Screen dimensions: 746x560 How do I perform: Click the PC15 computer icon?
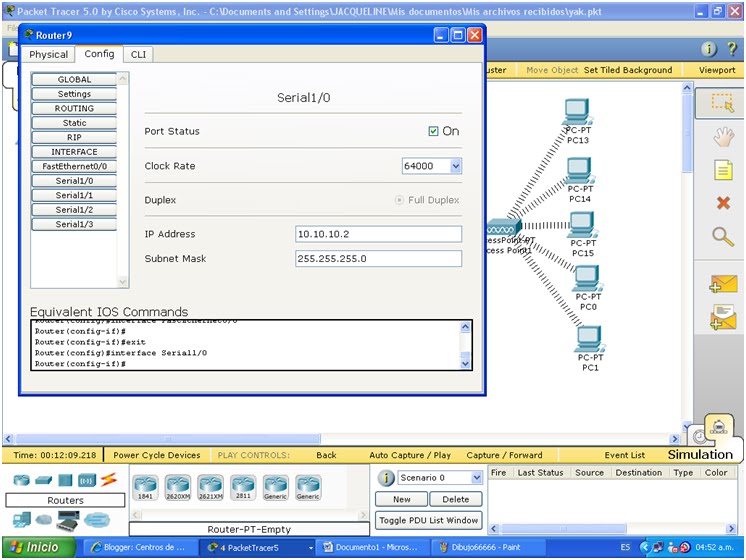click(x=582, y=225)
